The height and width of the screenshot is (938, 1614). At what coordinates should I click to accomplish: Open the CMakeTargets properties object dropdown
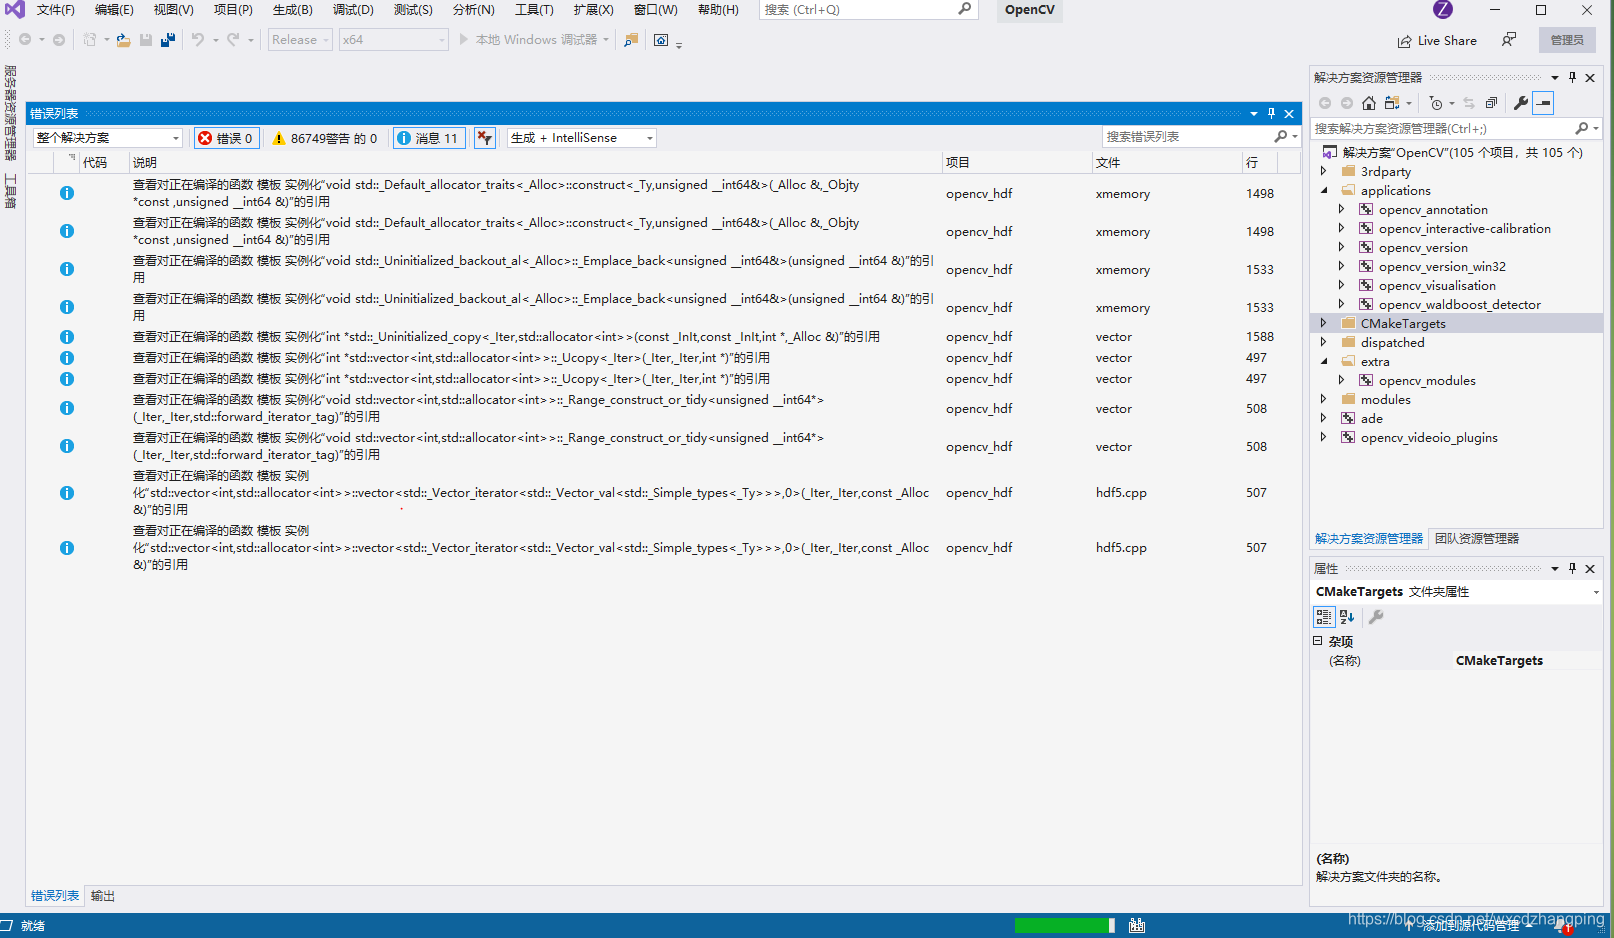pyautogui.click(x=1595, y=592)
